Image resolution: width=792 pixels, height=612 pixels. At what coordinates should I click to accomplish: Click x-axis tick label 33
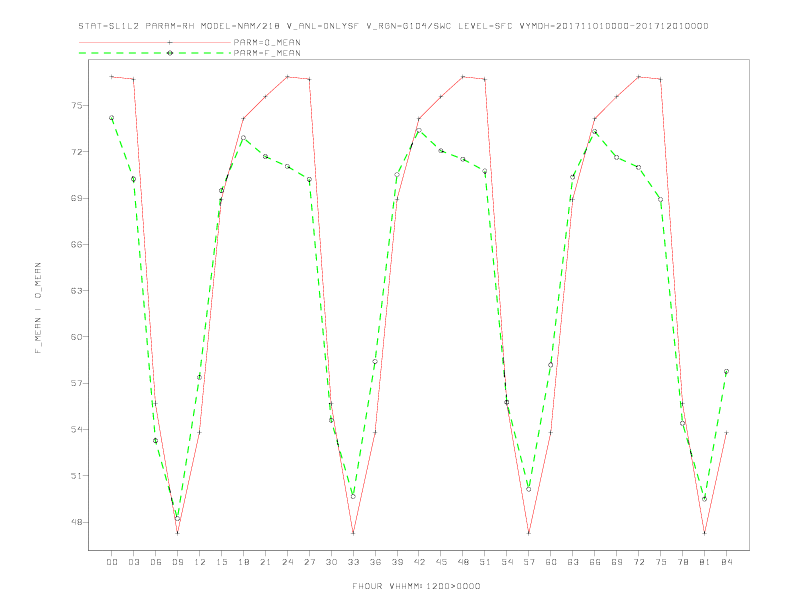(x=353, y=562)
